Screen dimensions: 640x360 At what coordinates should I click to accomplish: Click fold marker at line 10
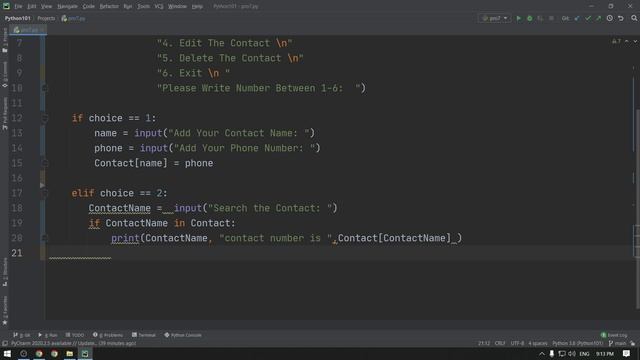tap(44, 88)
